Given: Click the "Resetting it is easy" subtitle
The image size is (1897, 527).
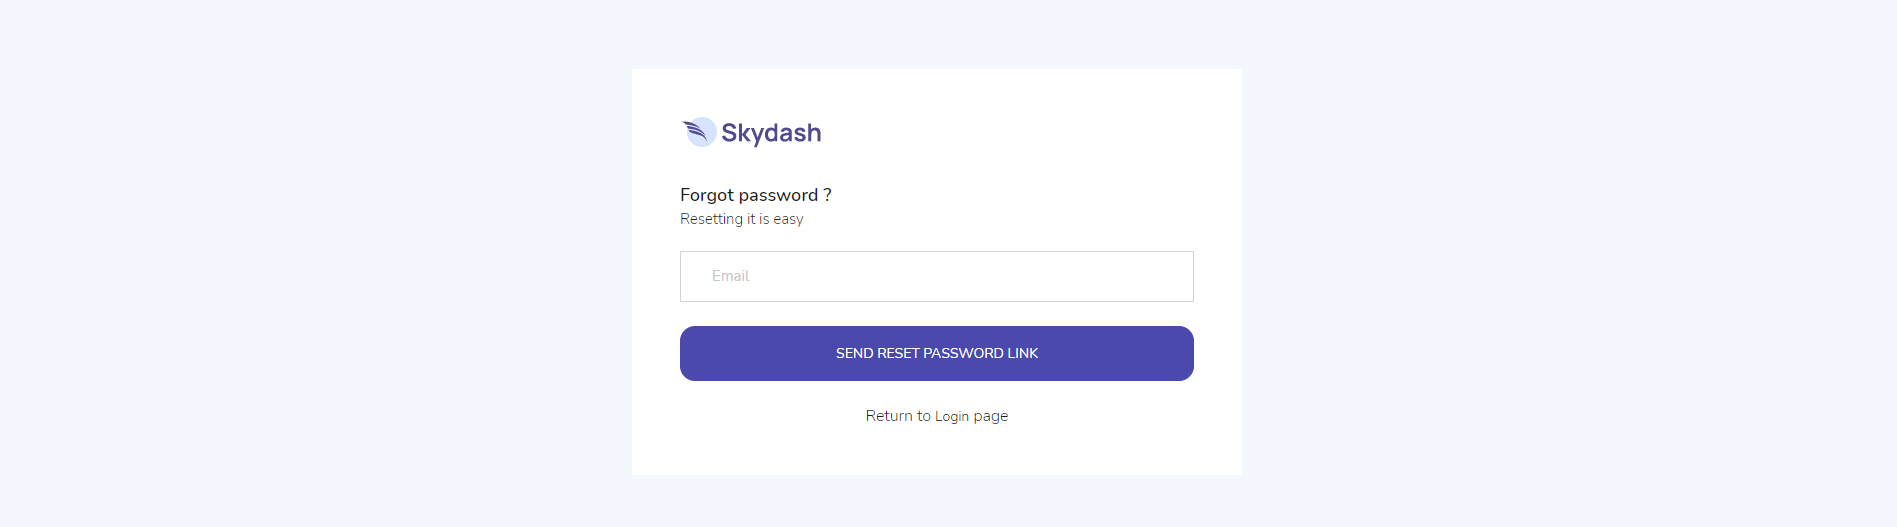Looking at the screenshot, I should point(741,219).
